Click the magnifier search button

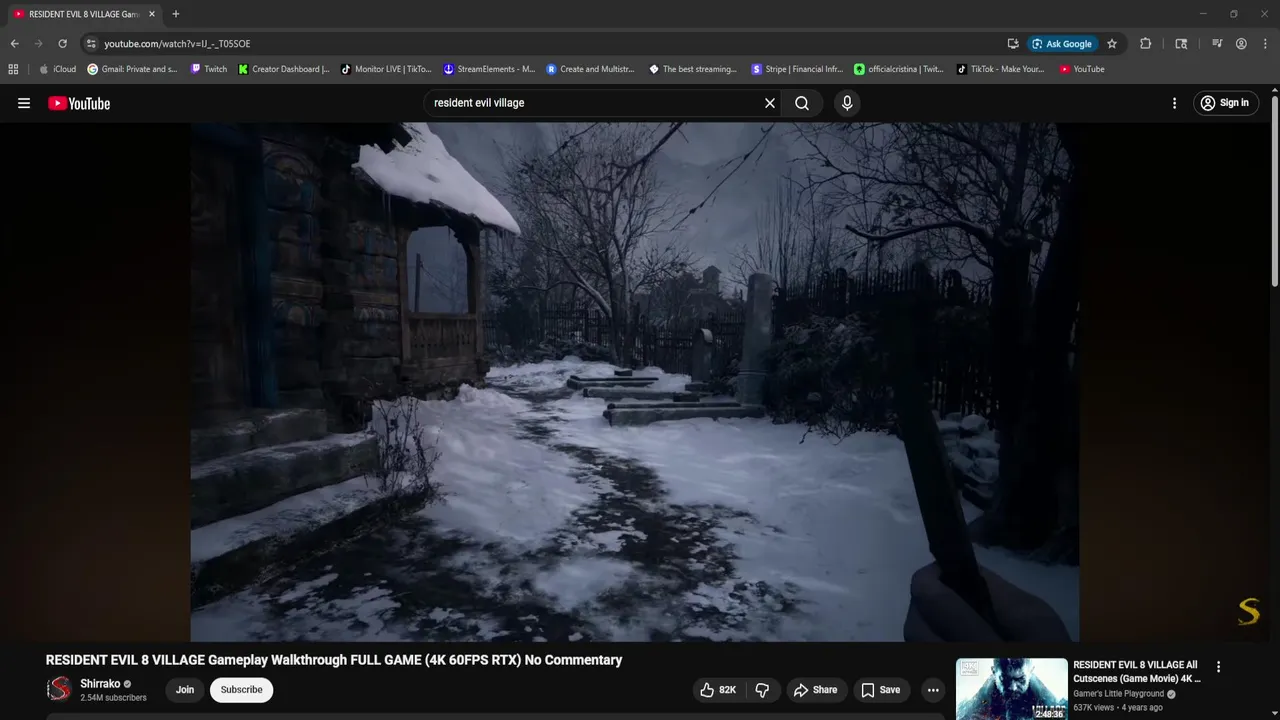coord(802,103)
